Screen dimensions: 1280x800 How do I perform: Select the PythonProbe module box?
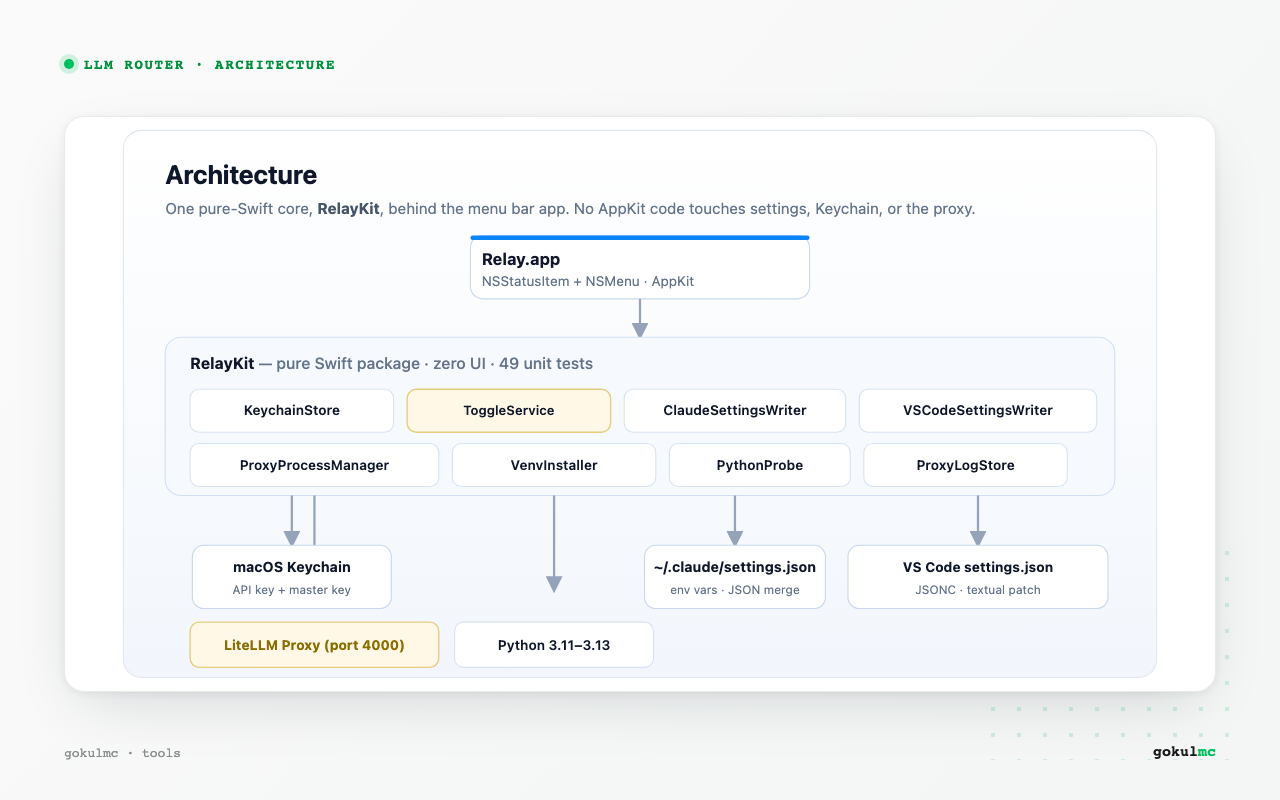pos(760,465)
